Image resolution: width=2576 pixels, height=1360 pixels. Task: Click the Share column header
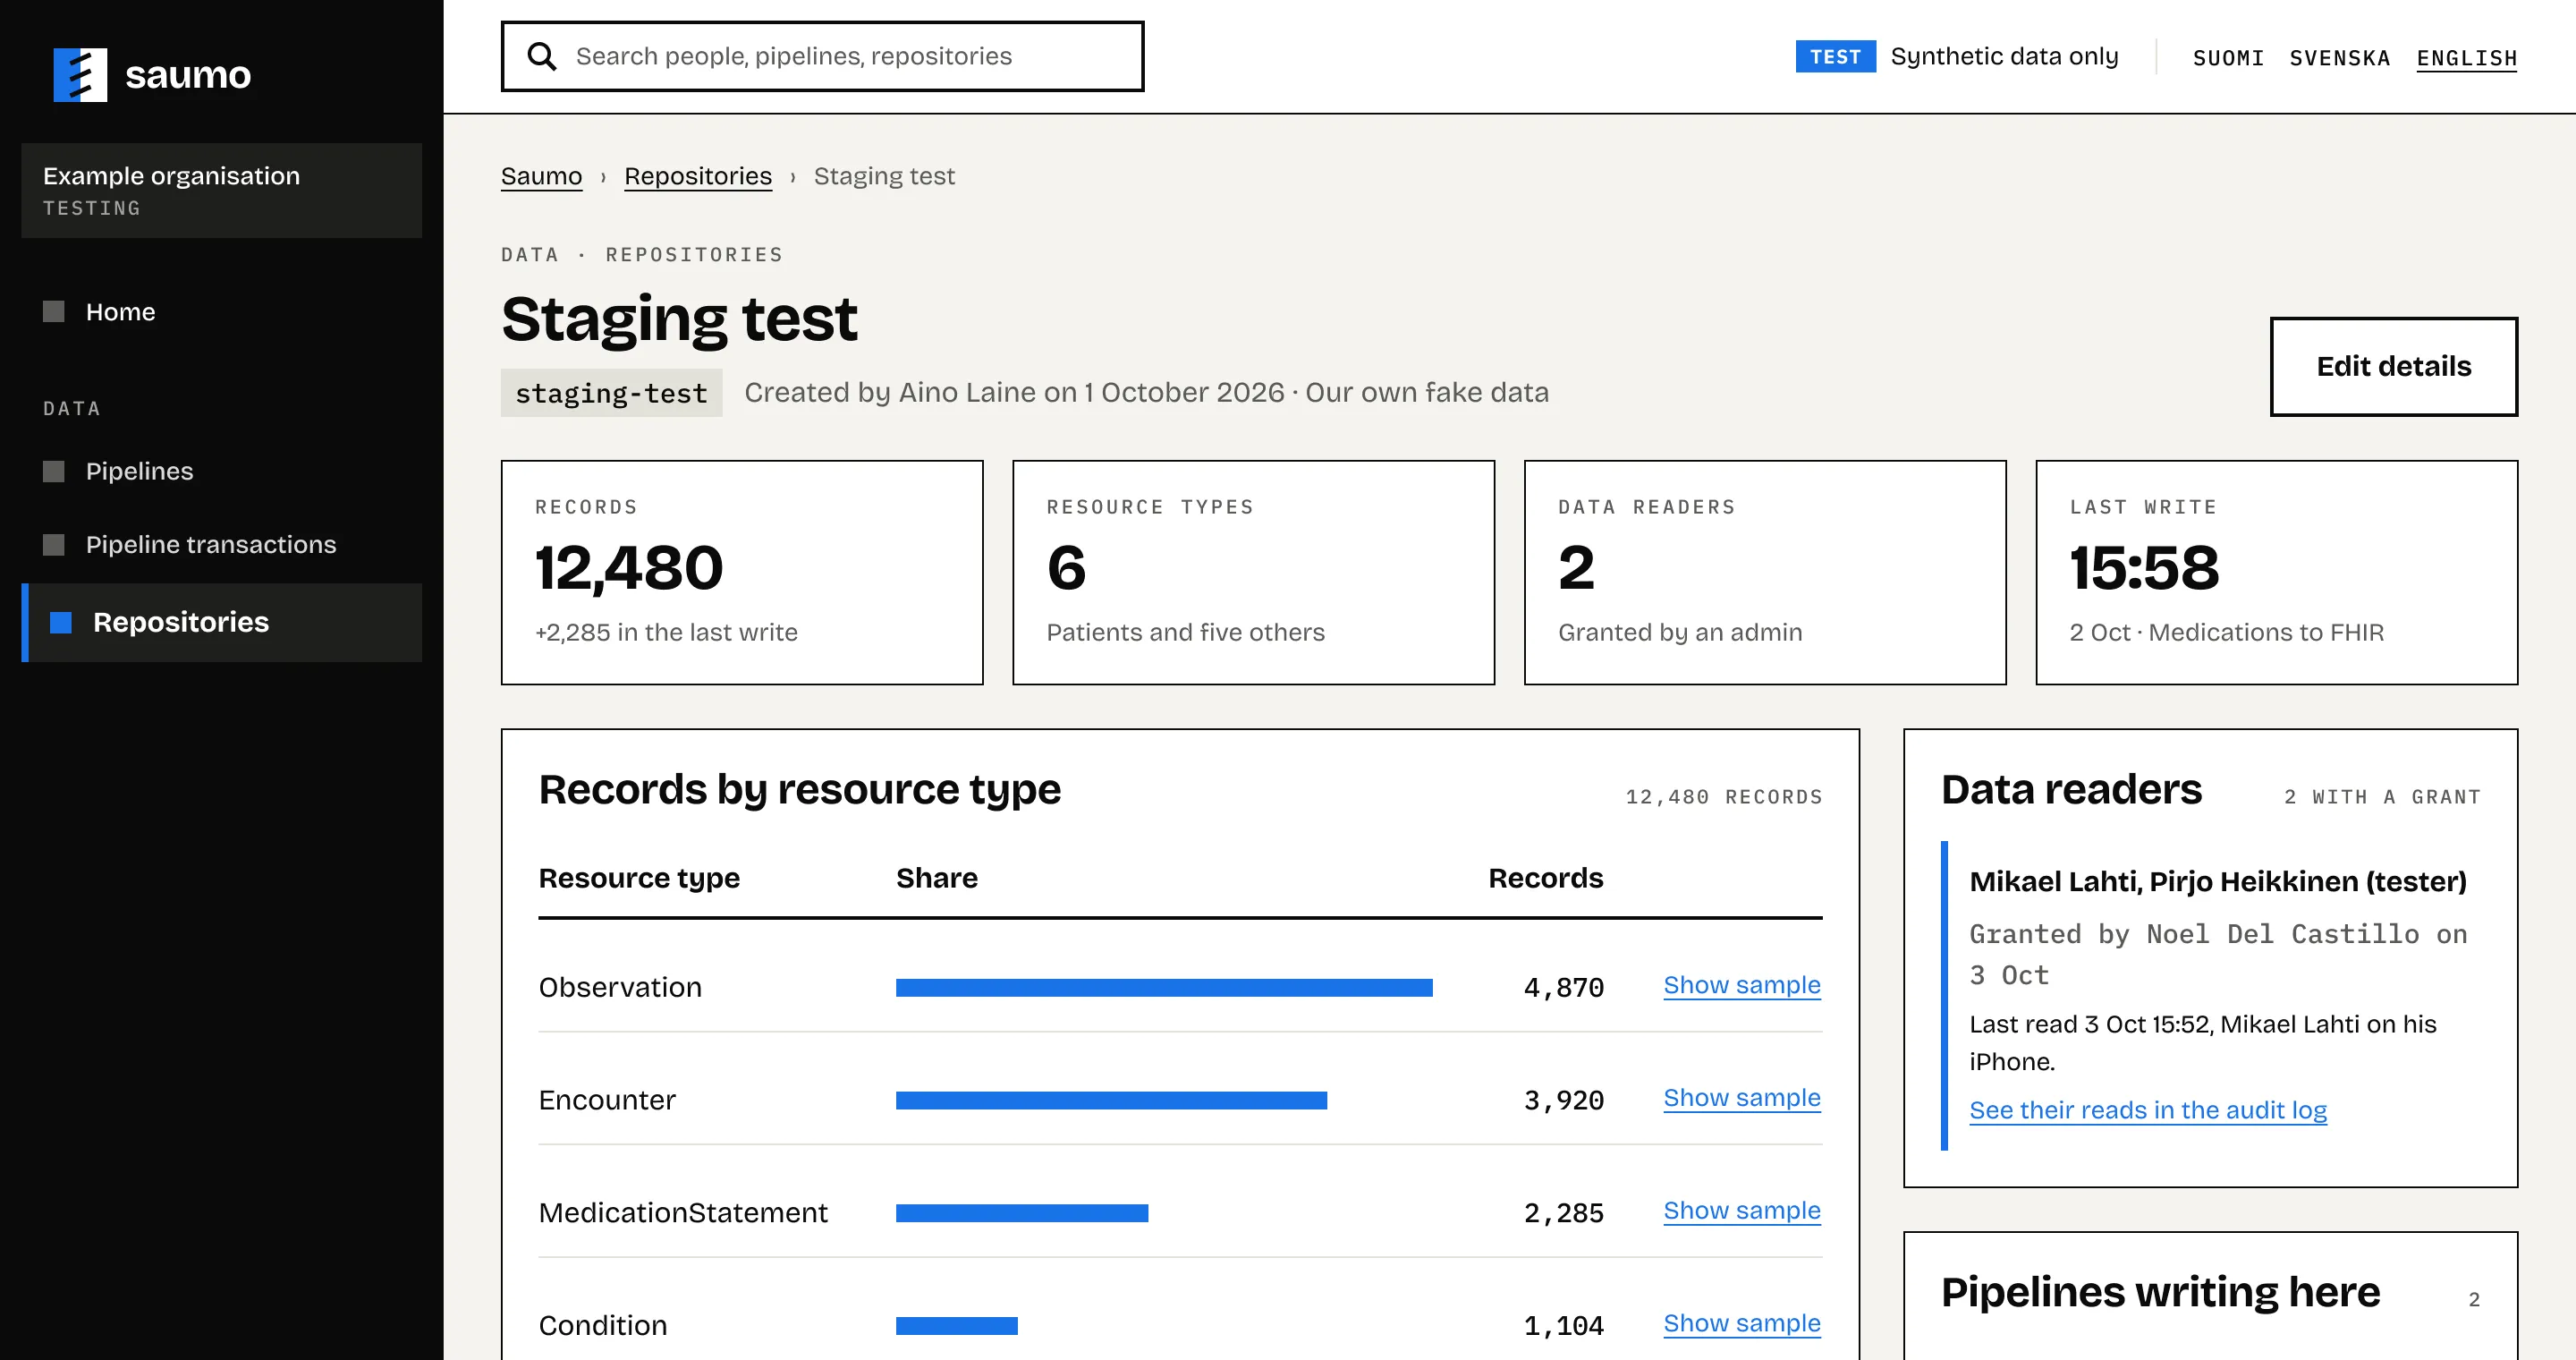click(x=937, y=878)
